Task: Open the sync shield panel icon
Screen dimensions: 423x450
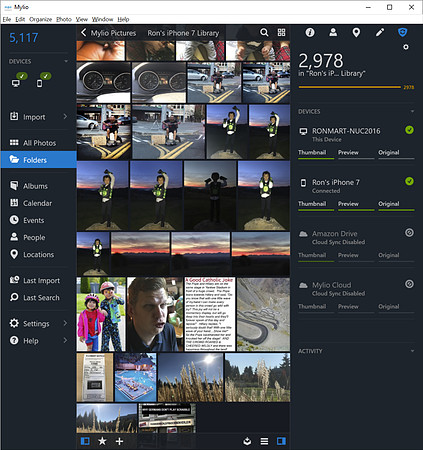Action: coord(403,32)
